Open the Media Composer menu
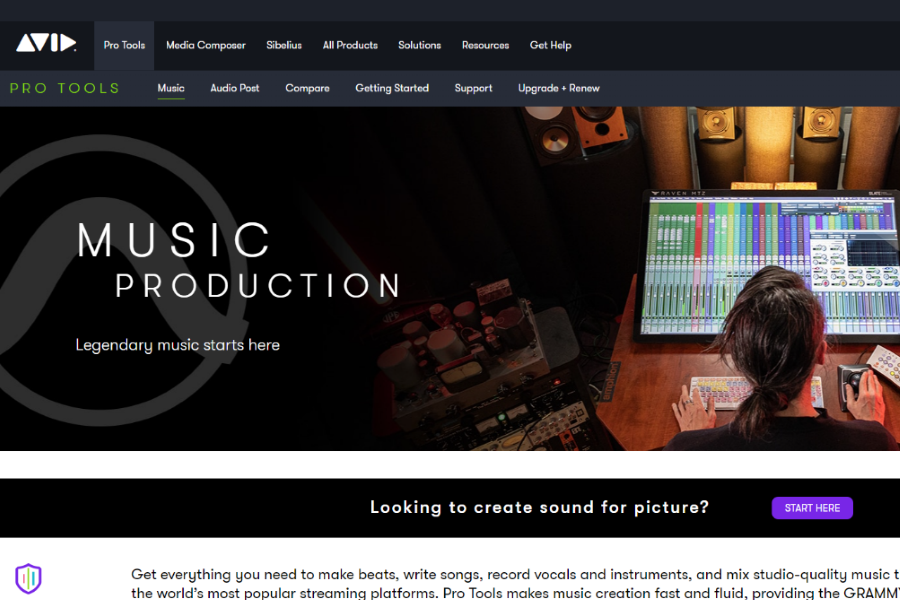The width and height of the screenshot is (900, 600). 205,45
